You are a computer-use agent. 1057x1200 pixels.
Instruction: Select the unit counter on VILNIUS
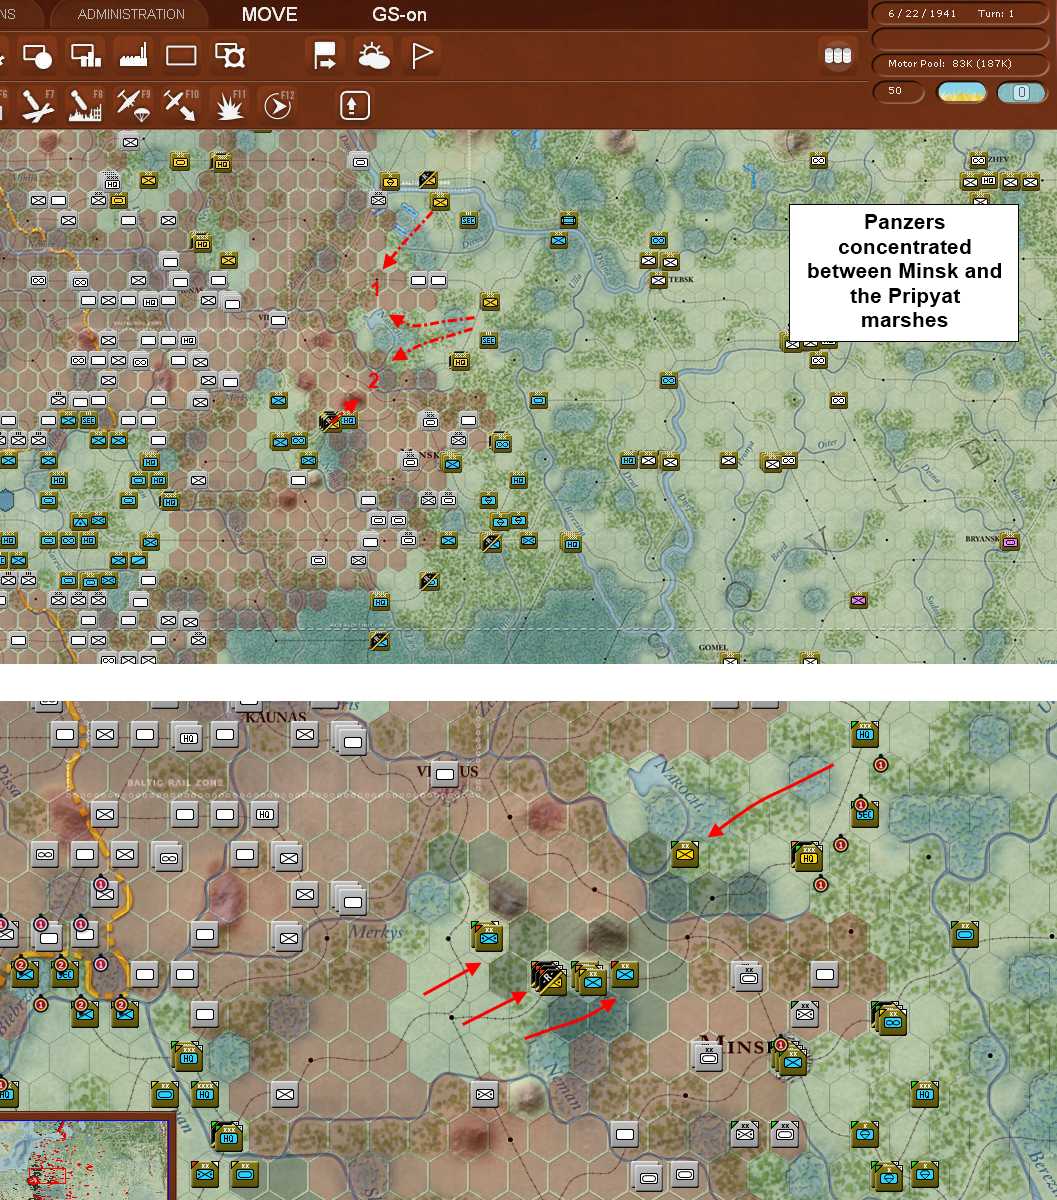(x=445, y=773)
